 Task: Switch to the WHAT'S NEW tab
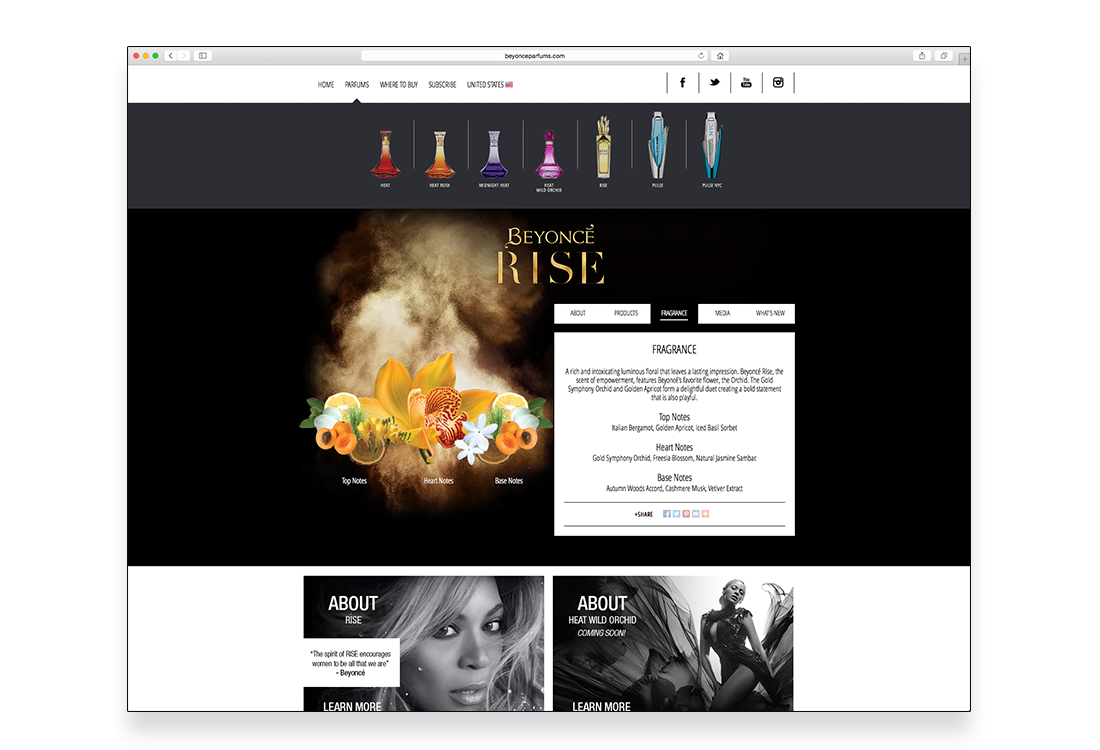(770, 313)
